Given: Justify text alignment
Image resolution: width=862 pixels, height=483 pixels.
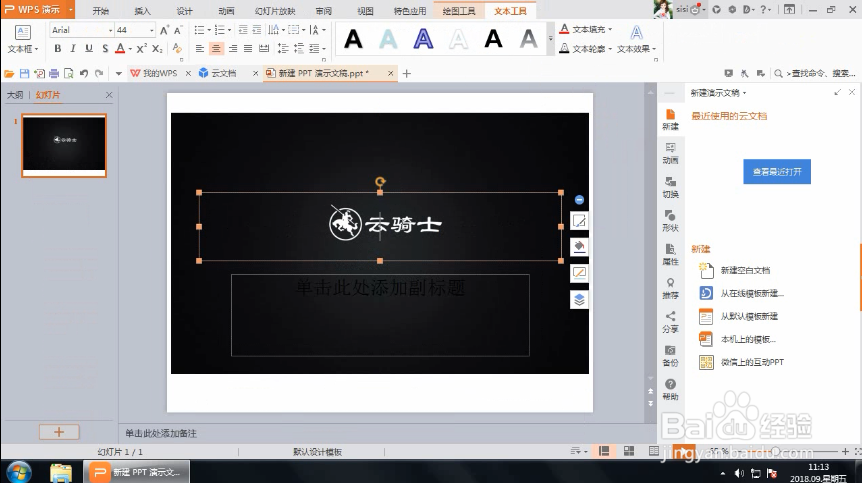Looking at the screenshot, I should click(x=248, y=49).
